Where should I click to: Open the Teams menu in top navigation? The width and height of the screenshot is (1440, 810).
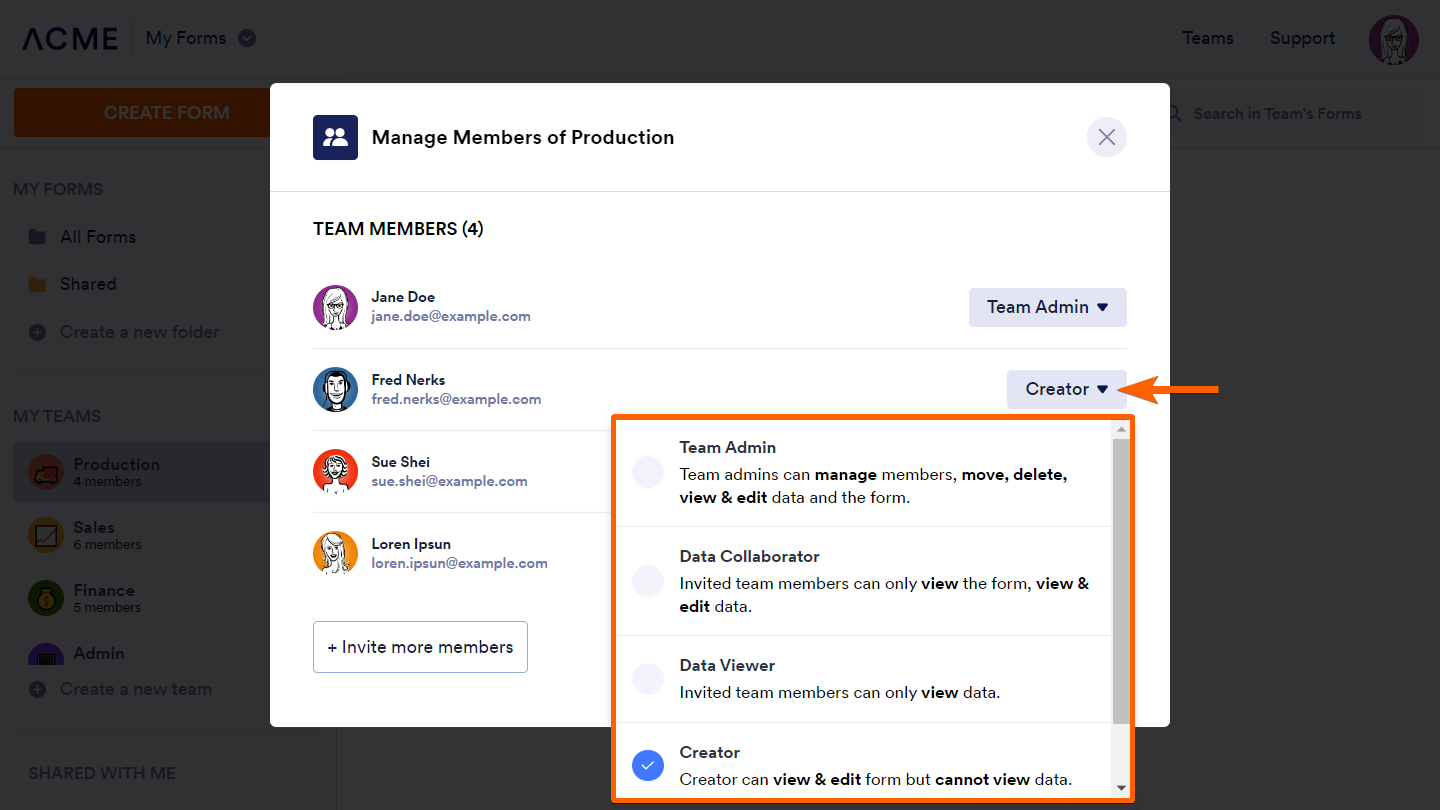(1207, 38)
